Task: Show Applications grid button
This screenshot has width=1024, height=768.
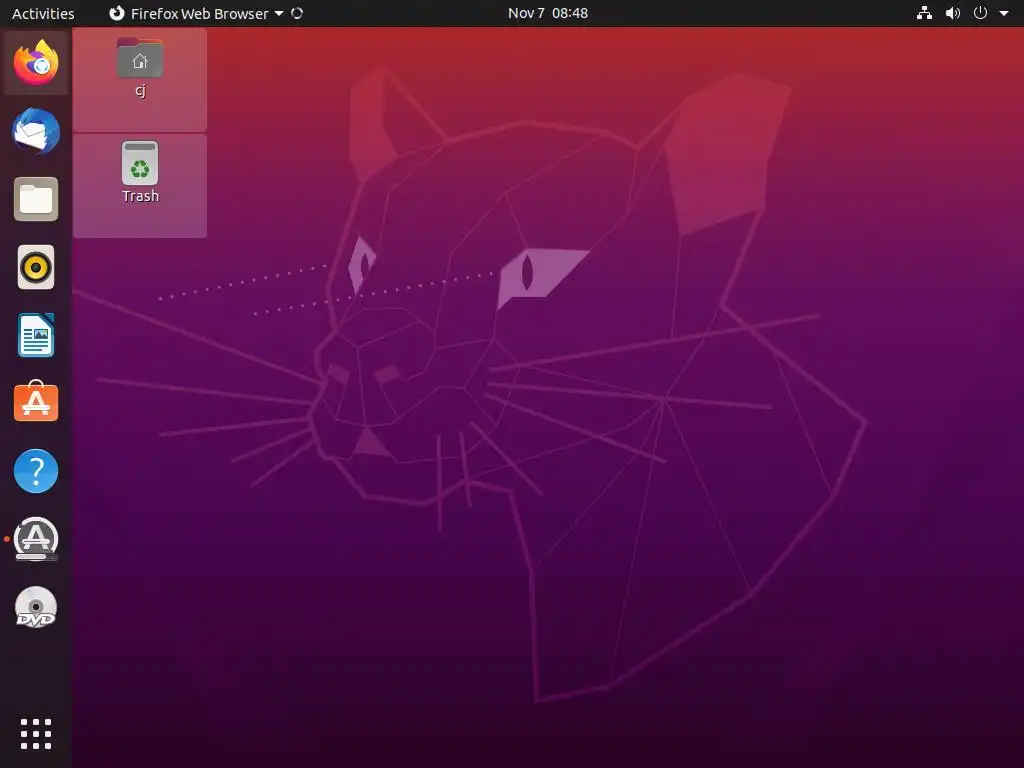Action: click(36, 734)
